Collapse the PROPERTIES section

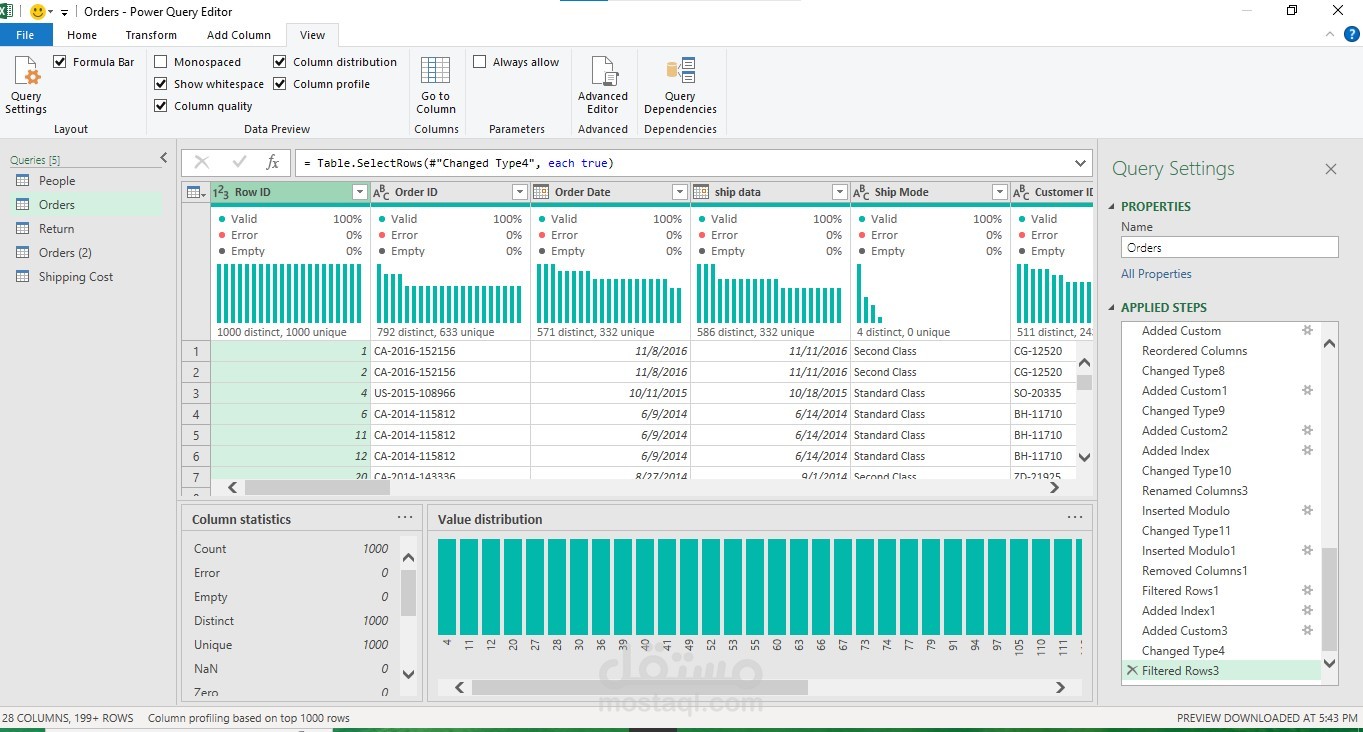(1112, 207)
